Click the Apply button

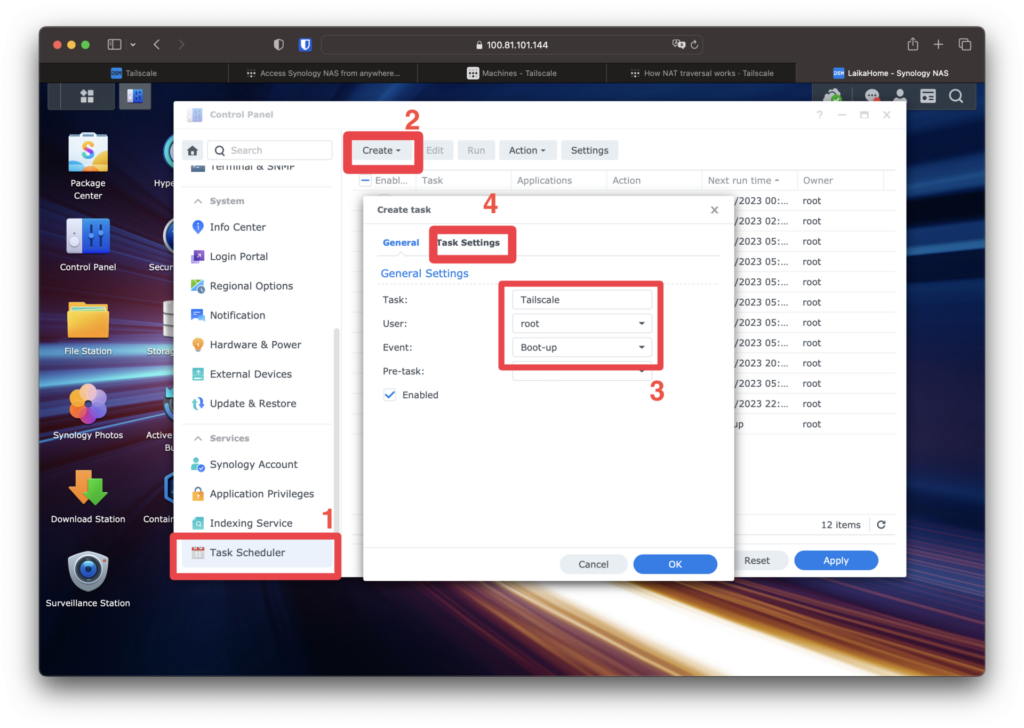[836, 560]
